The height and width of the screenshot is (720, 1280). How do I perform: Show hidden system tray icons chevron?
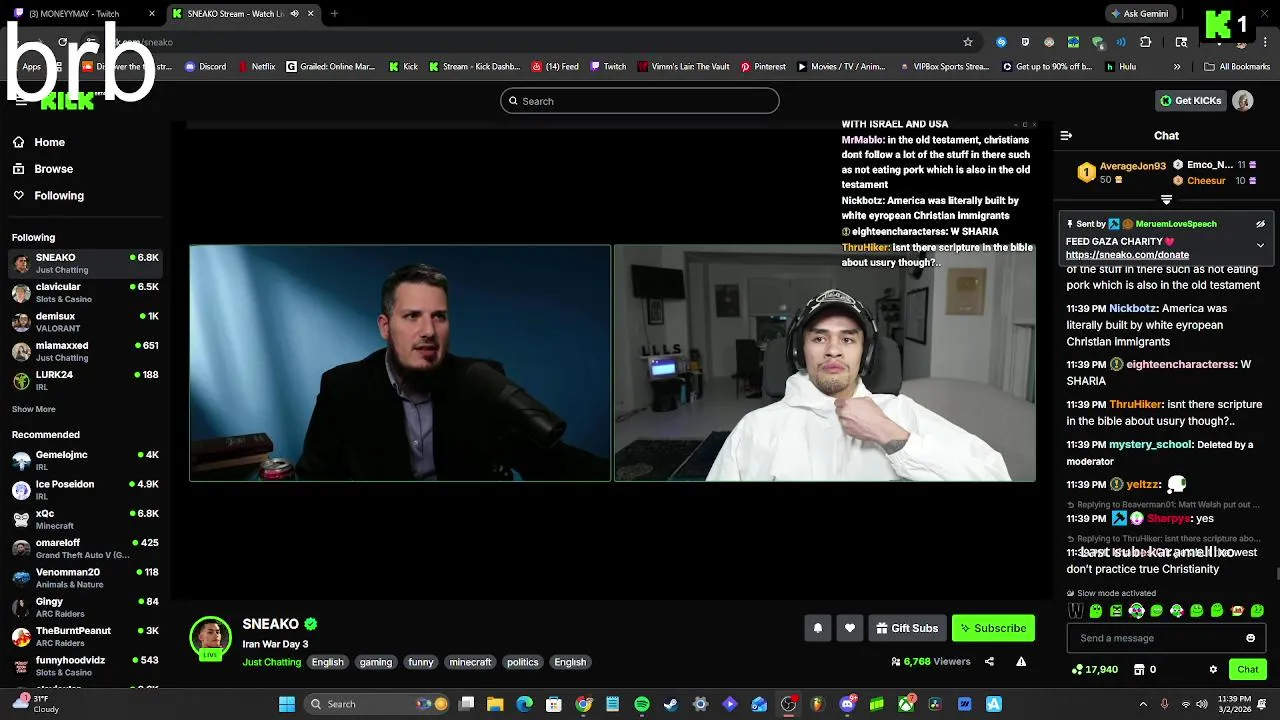coord(1144,704)
